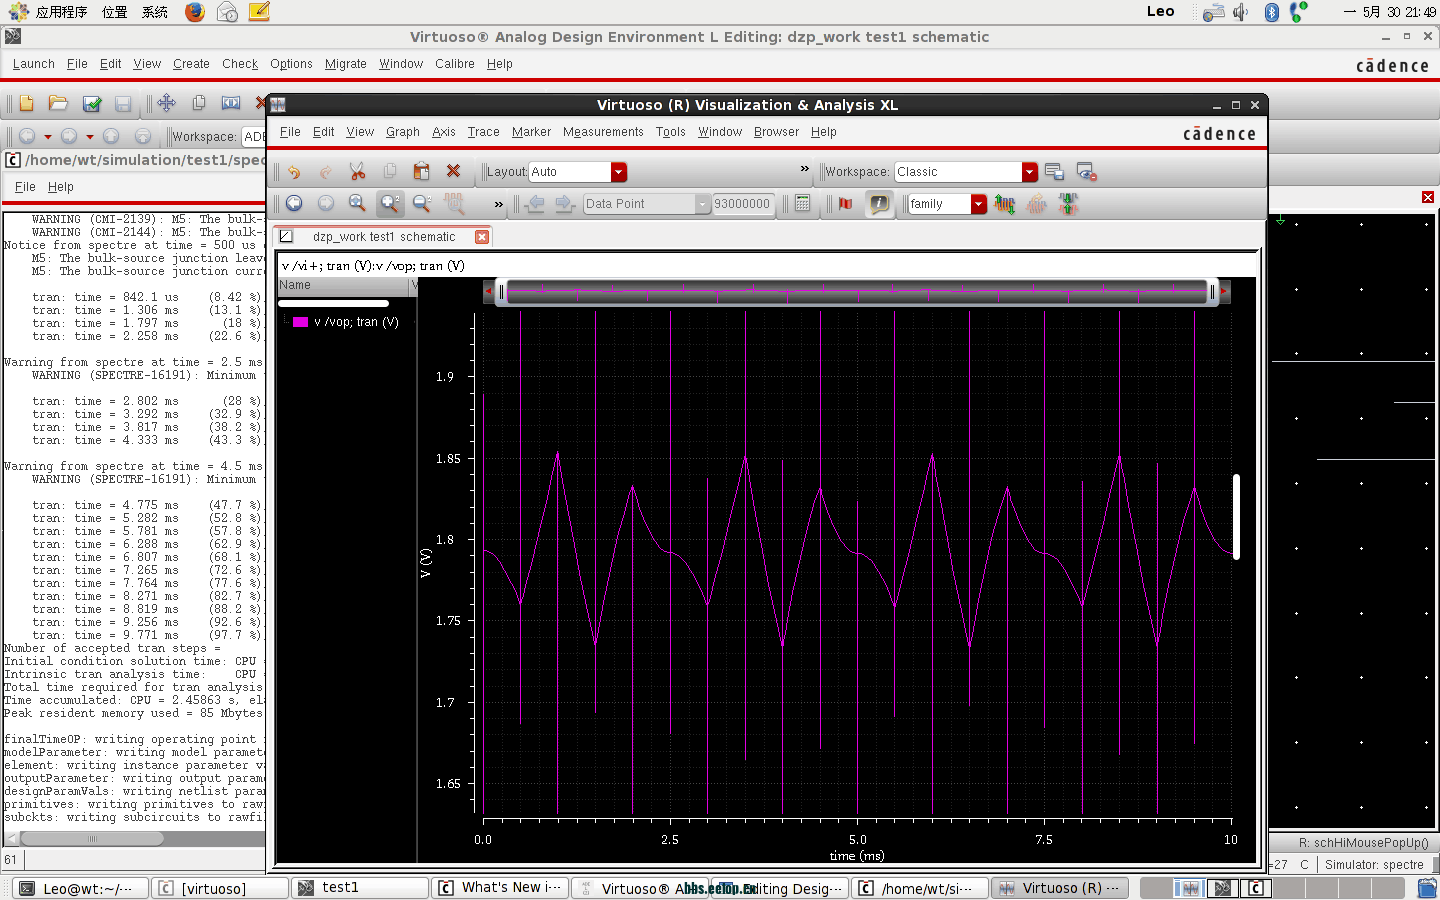Open File menu in spectre log window
Image resolution: width=1440 pixels, height=900 pixels.
(x=25, y=187)
